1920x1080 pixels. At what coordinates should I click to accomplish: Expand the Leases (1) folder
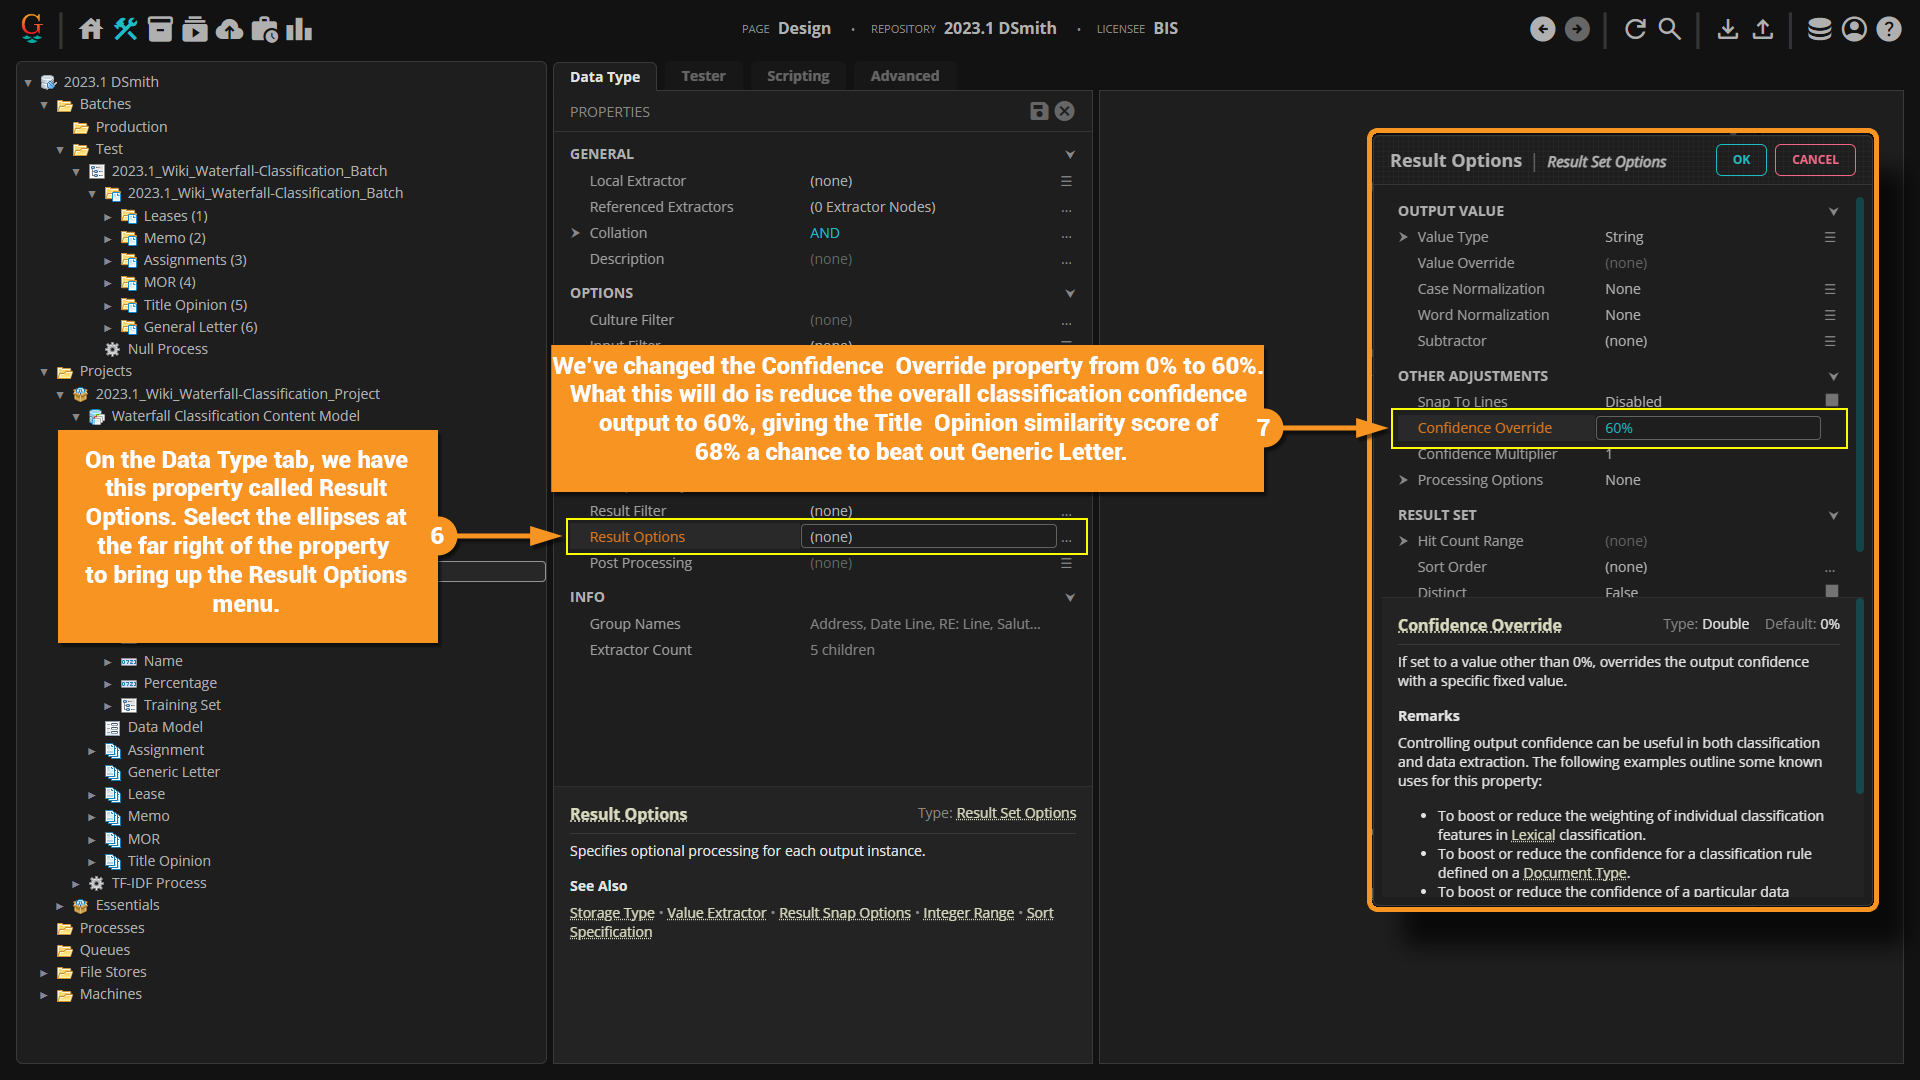point(108,216)
